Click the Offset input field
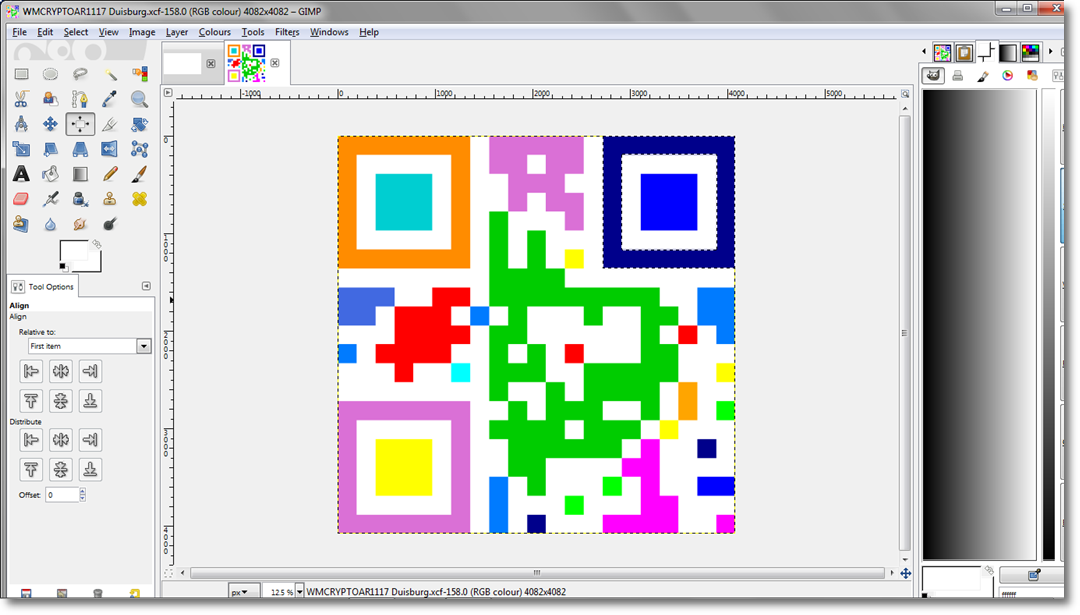 pos(62,494)
